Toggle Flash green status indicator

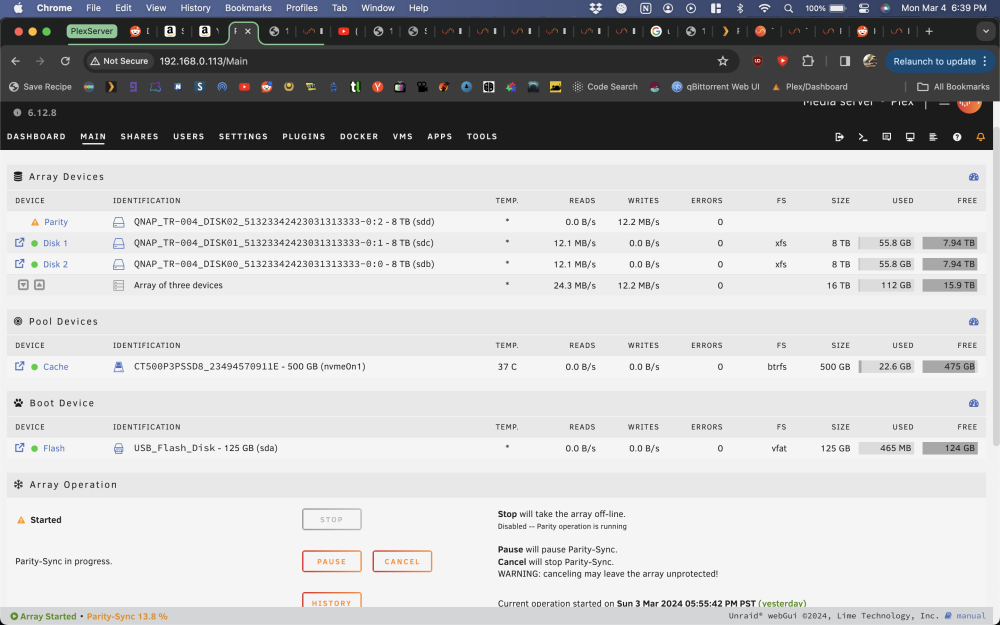[x=34, y=448]
